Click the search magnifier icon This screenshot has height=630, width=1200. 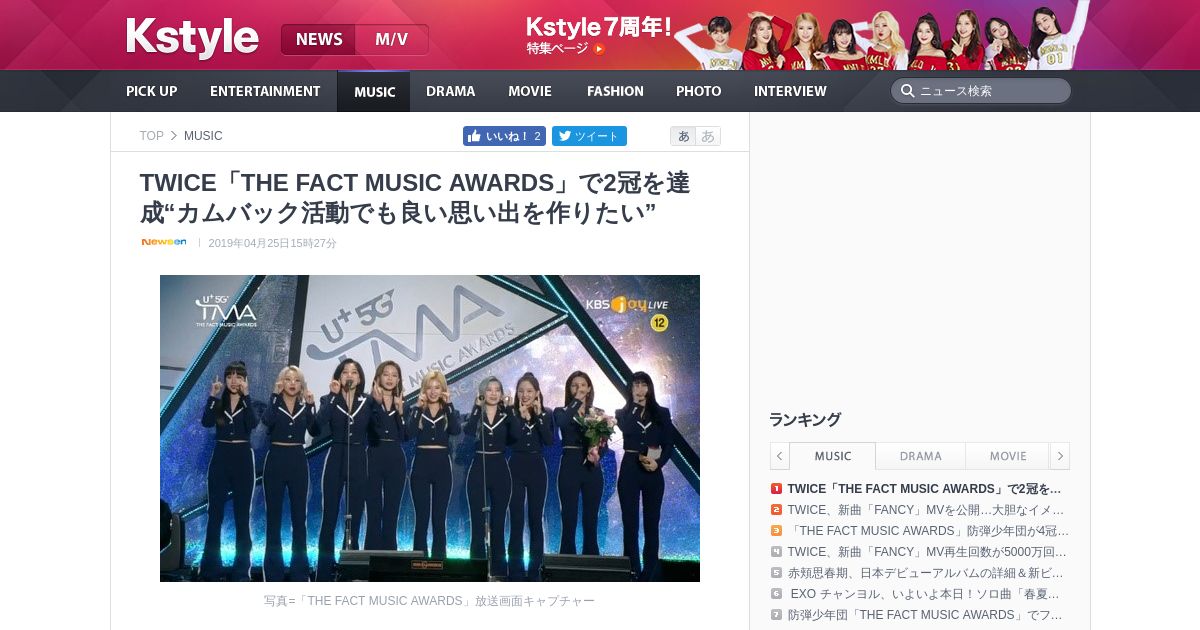click(907, 91)
